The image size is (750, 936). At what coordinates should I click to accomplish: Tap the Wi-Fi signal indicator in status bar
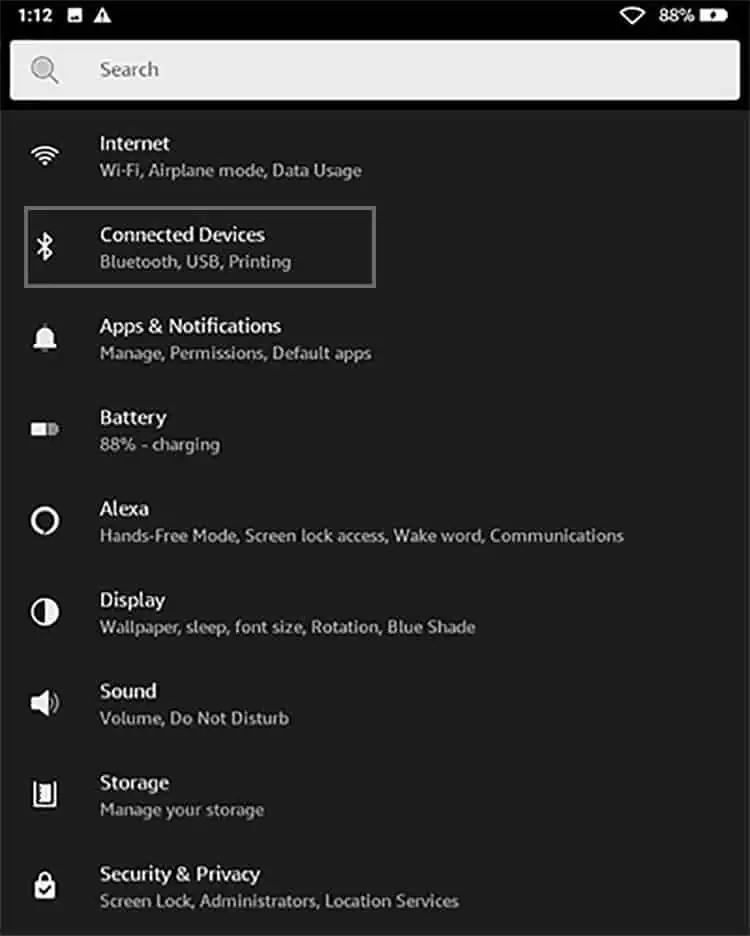click(x=632, y=15)
